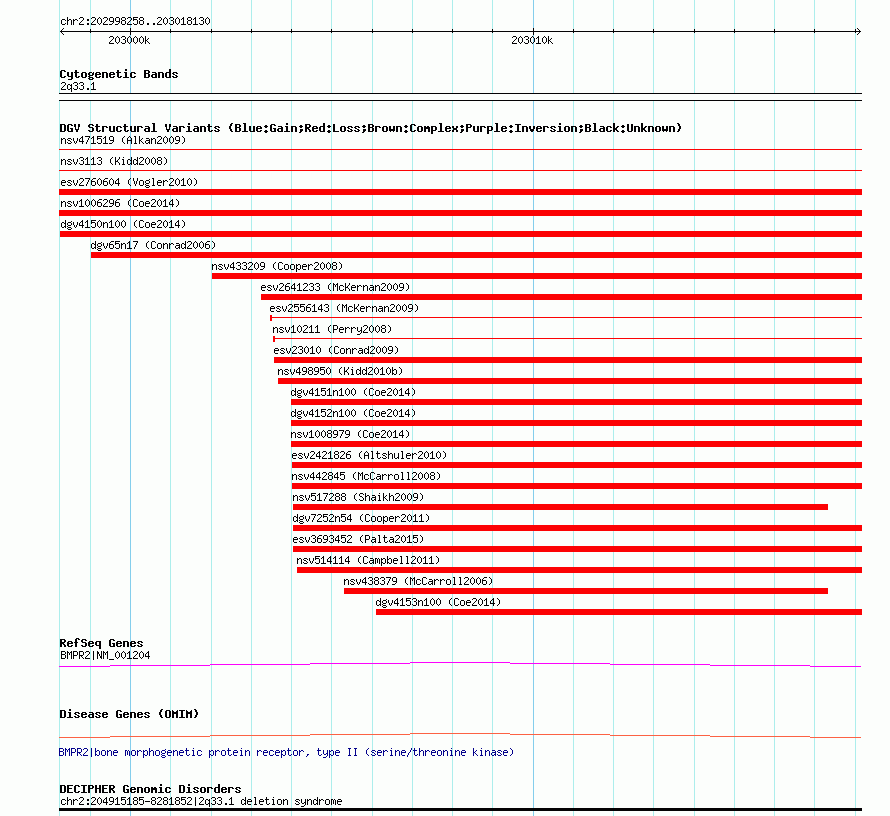Click the red bar below nsv438379 (McCarroll2006)
Image resolution: width=890 pixels, height=816 pixels.
586,591
